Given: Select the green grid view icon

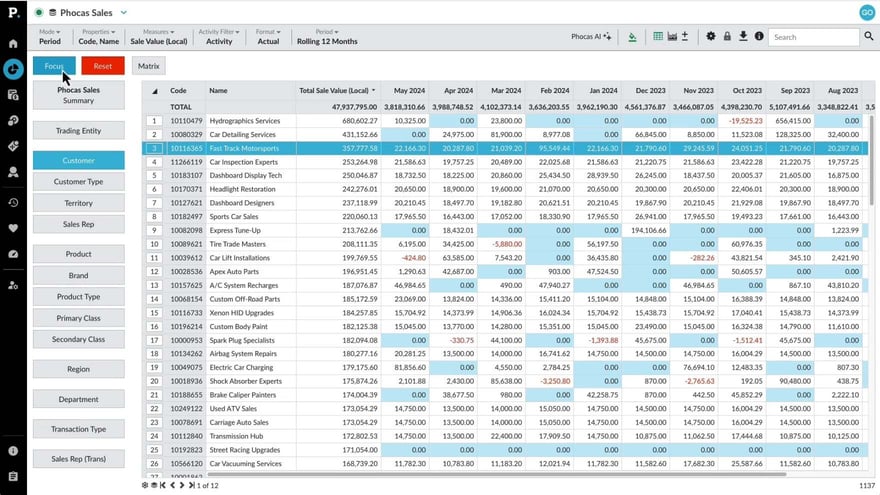Looking at the screenshot, I should click(658, 36).
